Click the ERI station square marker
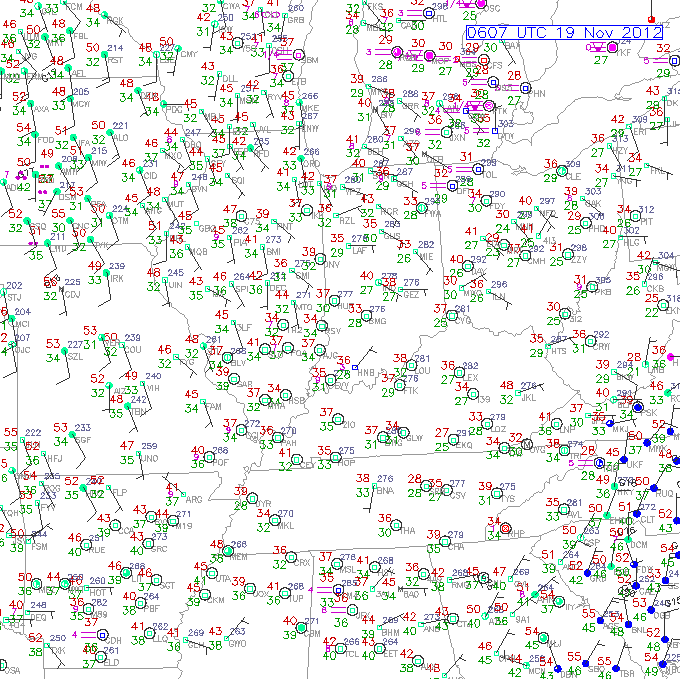Image resolution: width=680 pixels, height=680 pixels. 629,127
